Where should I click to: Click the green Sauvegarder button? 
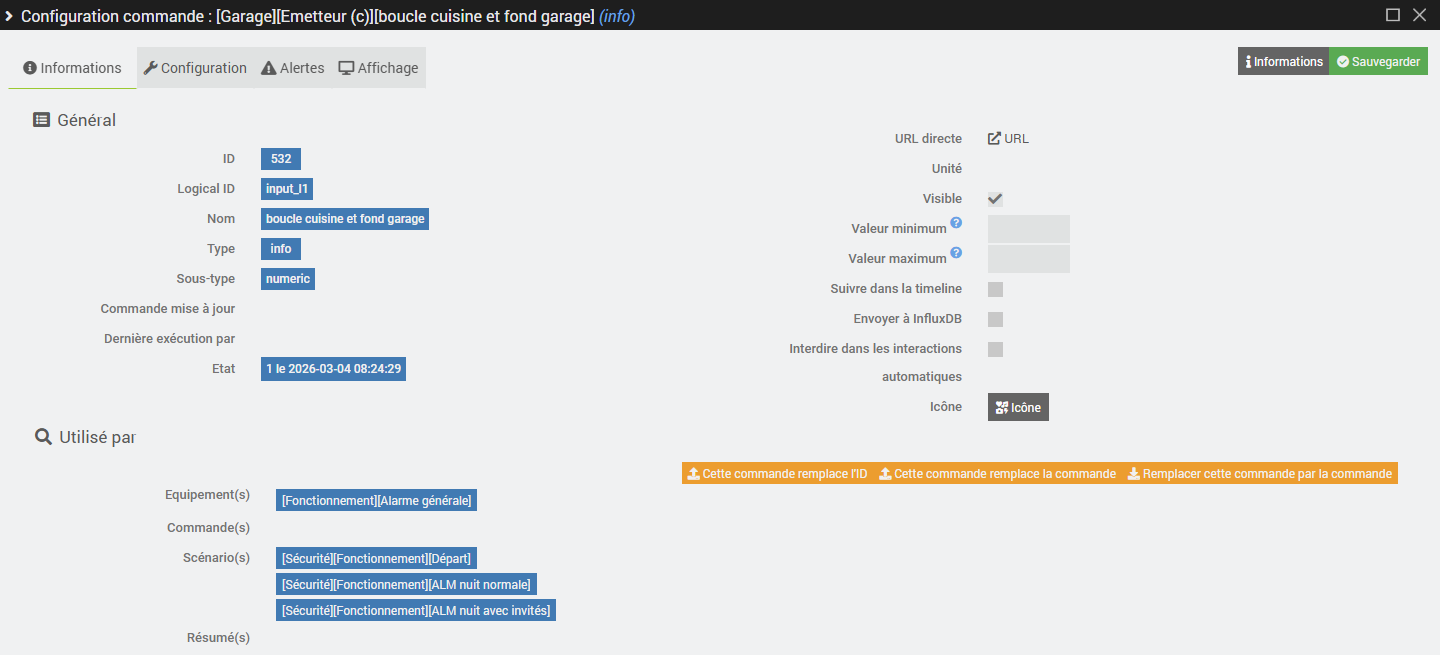point(1378,62)
